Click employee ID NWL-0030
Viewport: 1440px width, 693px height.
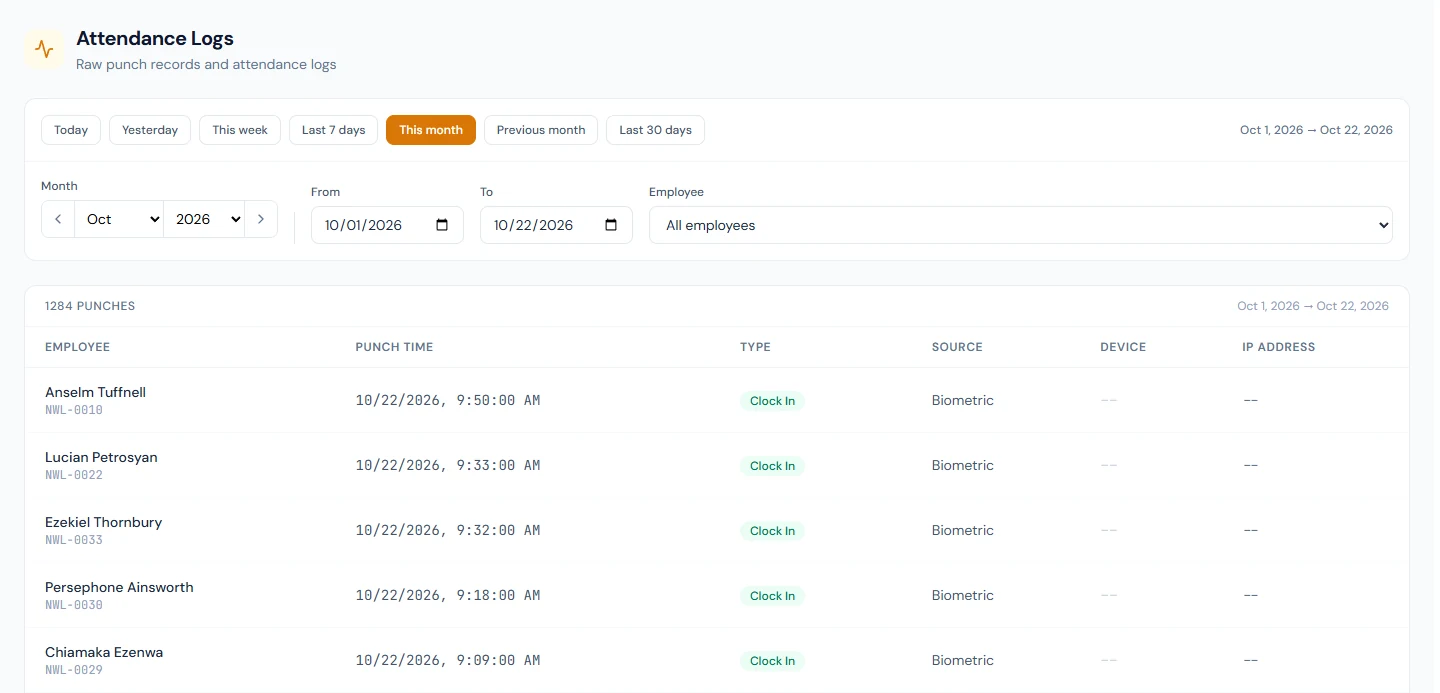pyautogui.click(x=74, y=605)
